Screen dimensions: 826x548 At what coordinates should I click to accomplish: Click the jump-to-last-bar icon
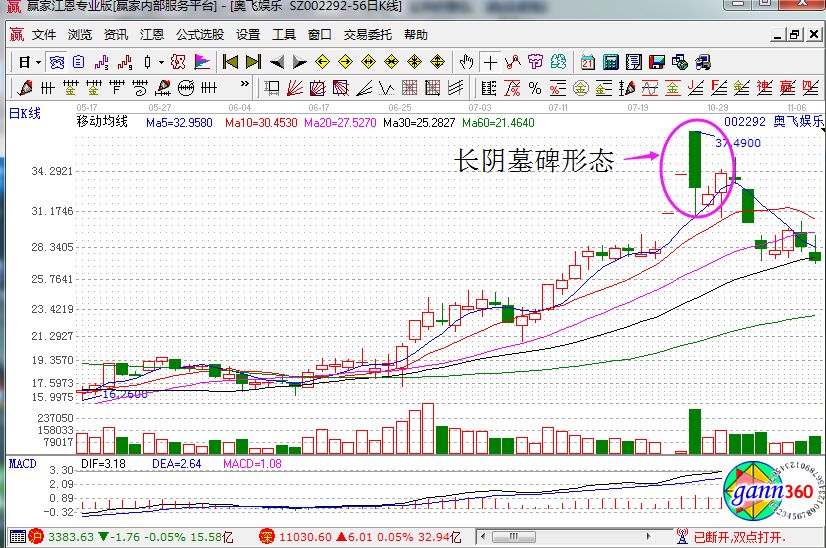[x=253, y=62]
